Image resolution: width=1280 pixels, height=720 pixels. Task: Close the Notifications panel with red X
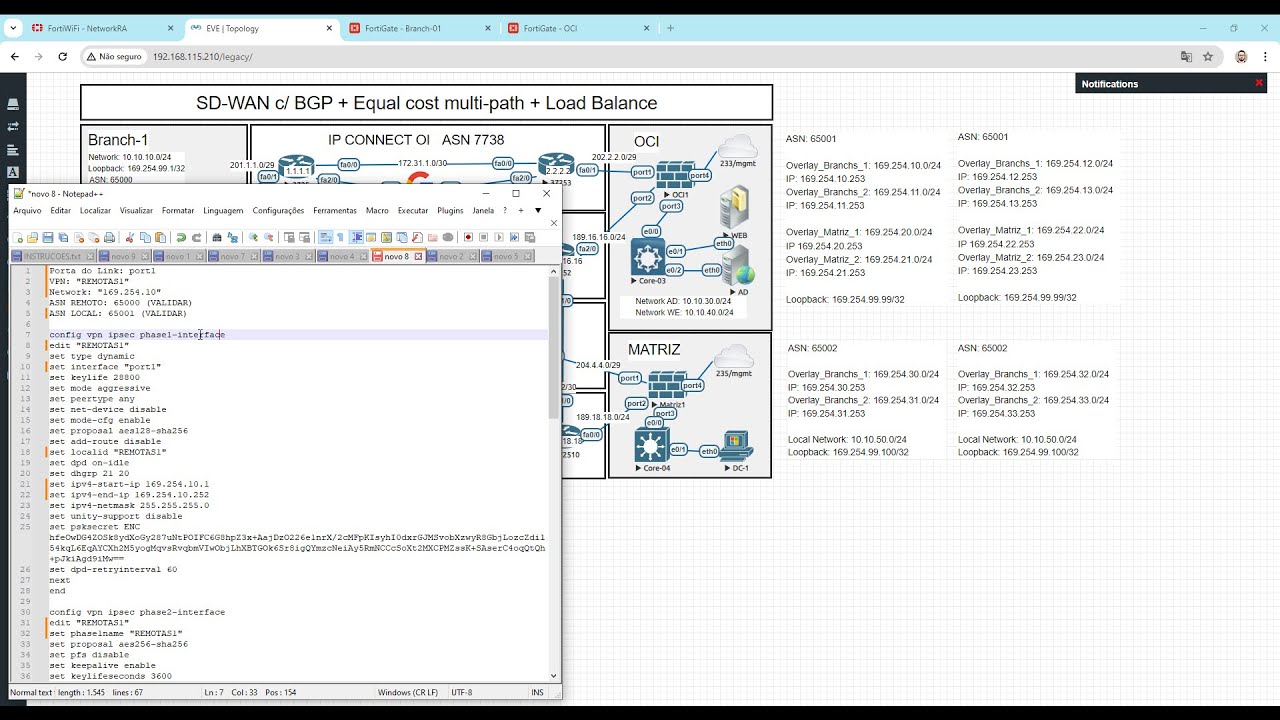point(1258,83)
